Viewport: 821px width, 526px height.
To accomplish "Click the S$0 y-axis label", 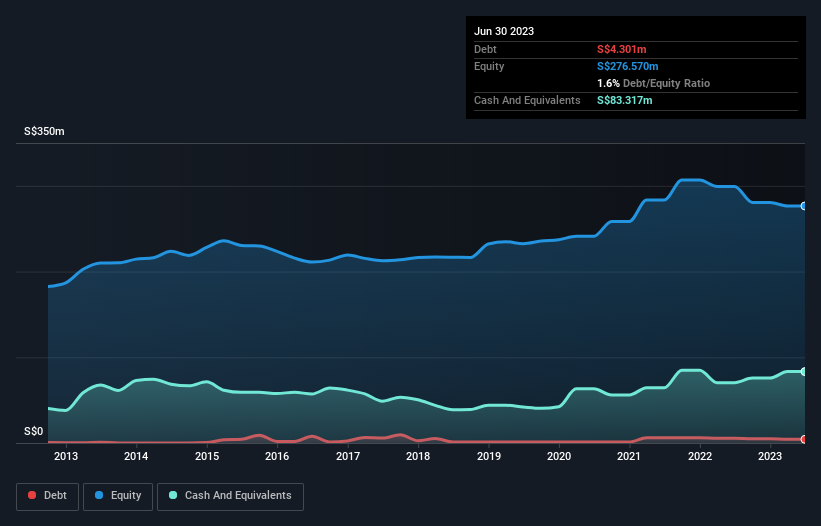I will point(34,431).
